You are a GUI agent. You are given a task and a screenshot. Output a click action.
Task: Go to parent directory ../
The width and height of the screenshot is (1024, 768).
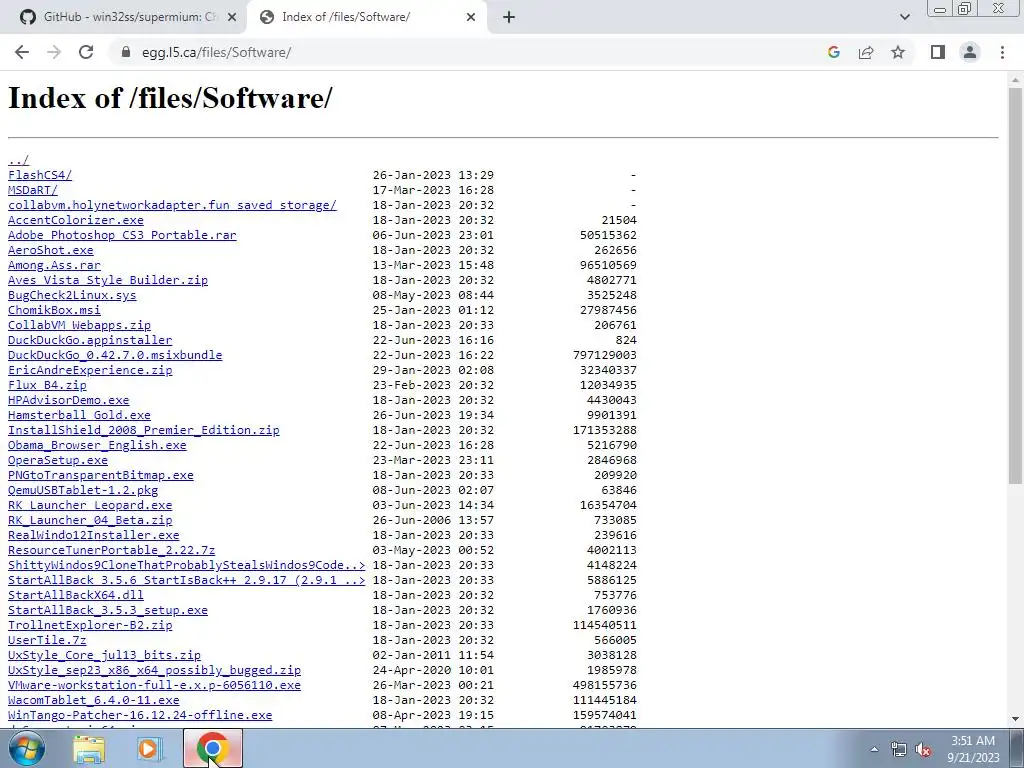point(18,160)
